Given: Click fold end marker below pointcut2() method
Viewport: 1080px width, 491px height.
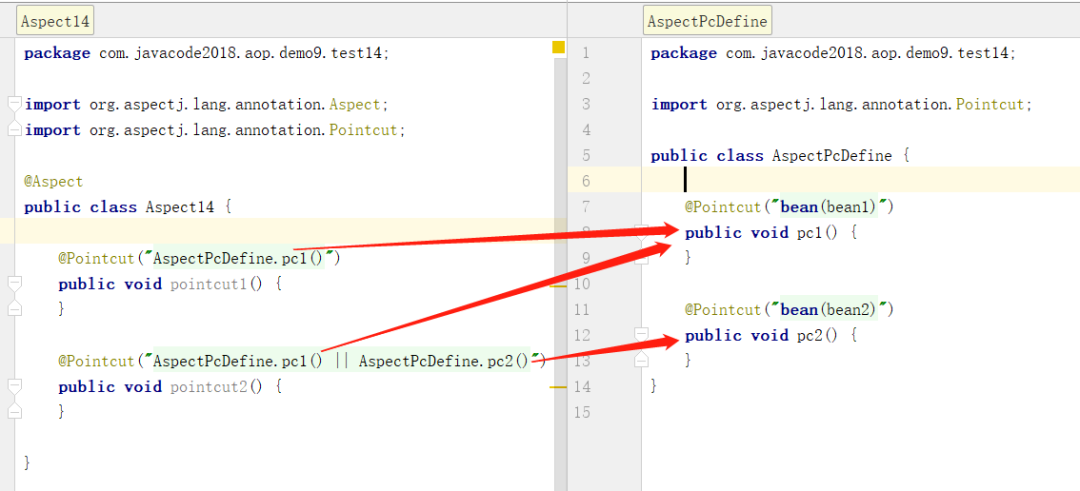Looking at the screenshot, I should 14,411.
